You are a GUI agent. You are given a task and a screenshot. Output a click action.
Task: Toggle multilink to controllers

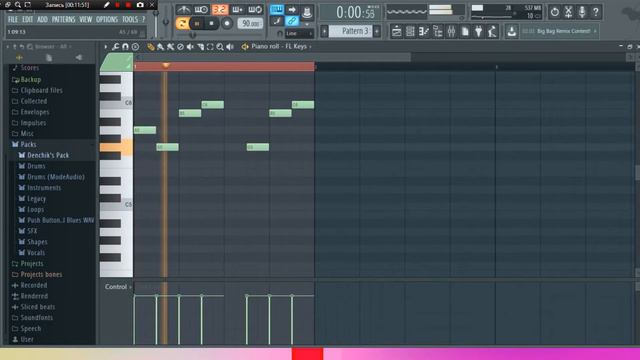[292, 21]
